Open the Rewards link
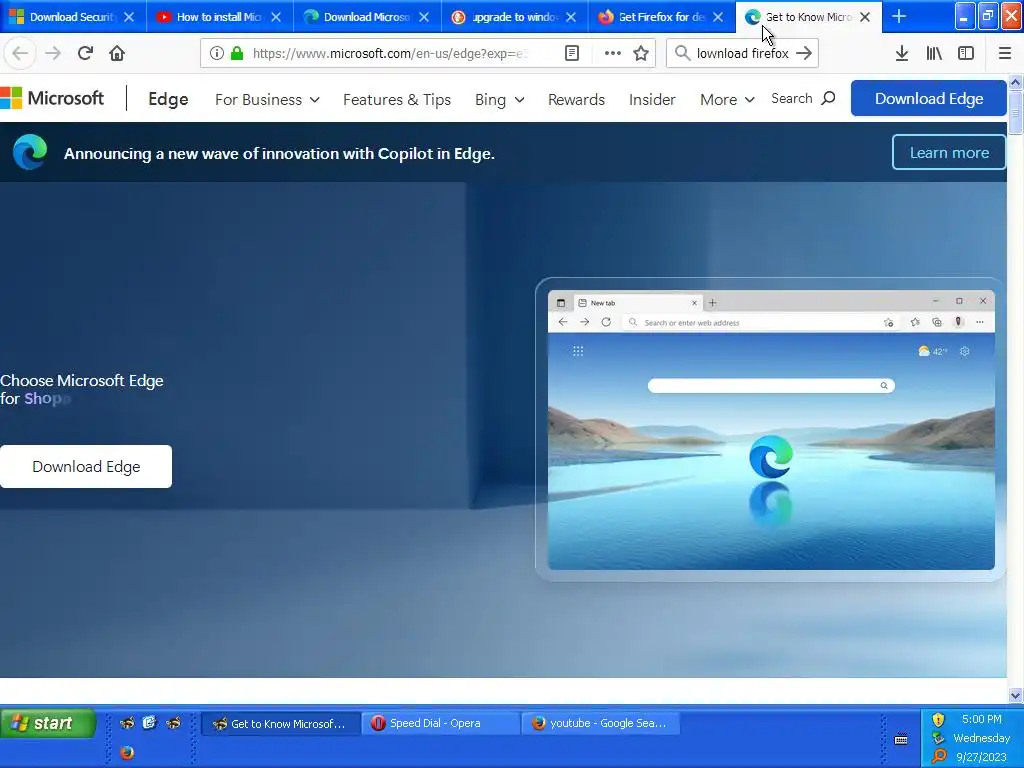 [x=576, y=100]
